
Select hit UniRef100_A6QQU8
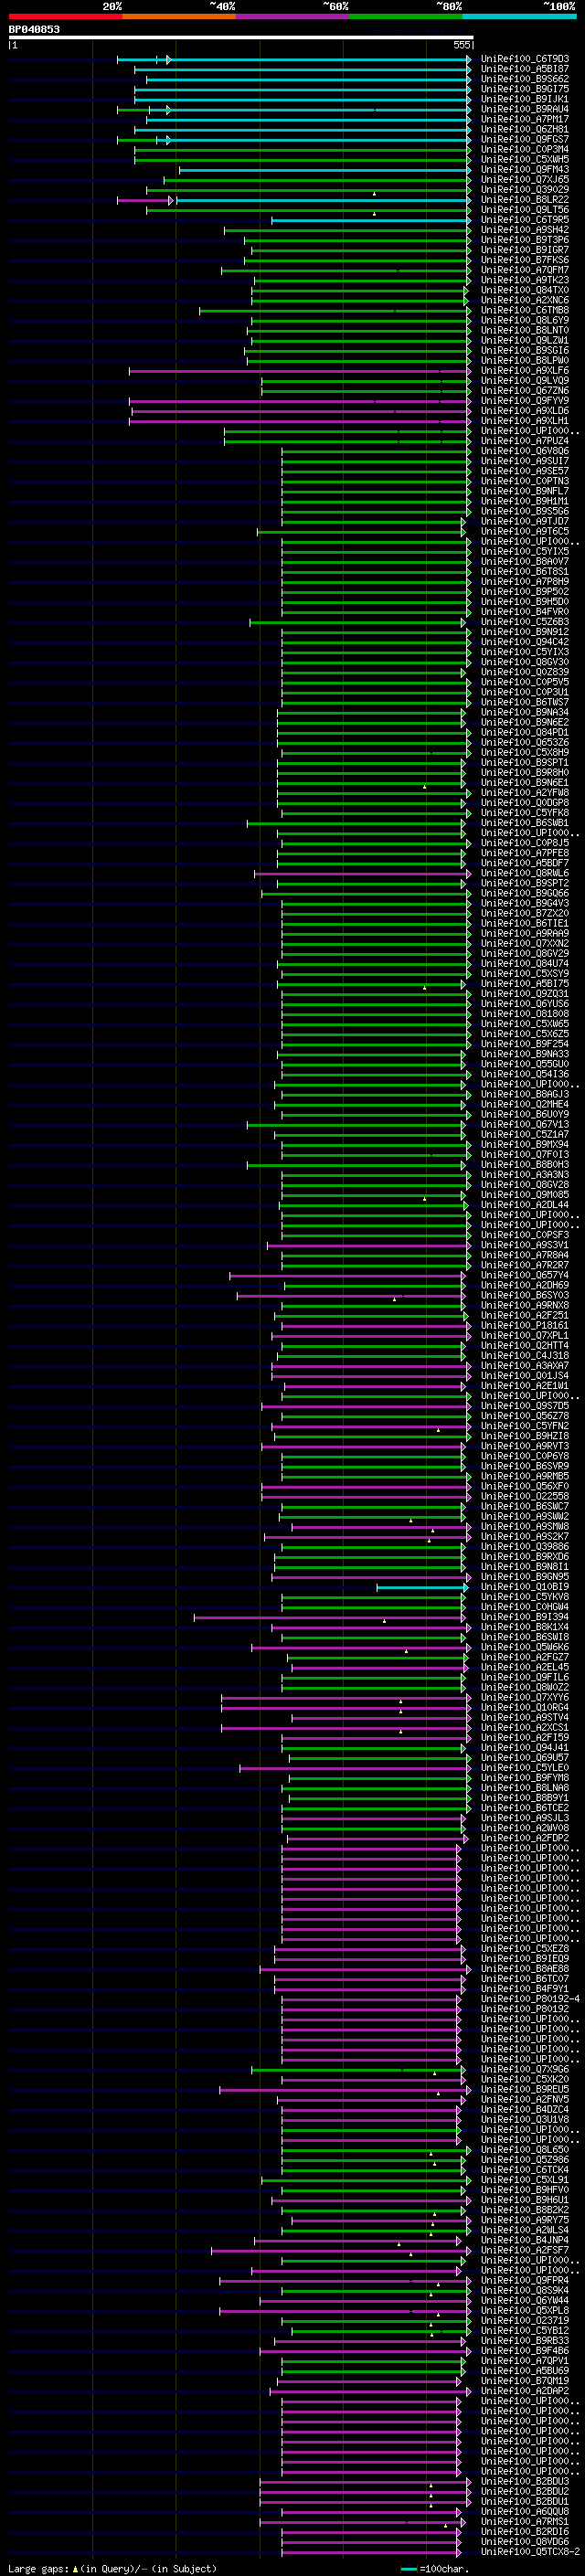click(x=524, y=2512)
